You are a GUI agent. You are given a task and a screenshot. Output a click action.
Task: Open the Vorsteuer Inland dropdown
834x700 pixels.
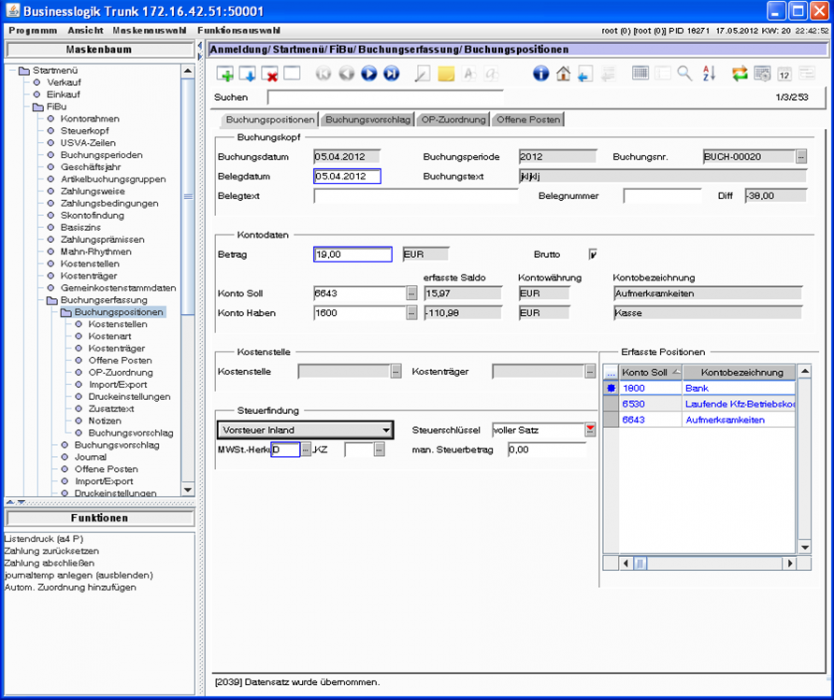coord(385,430)
